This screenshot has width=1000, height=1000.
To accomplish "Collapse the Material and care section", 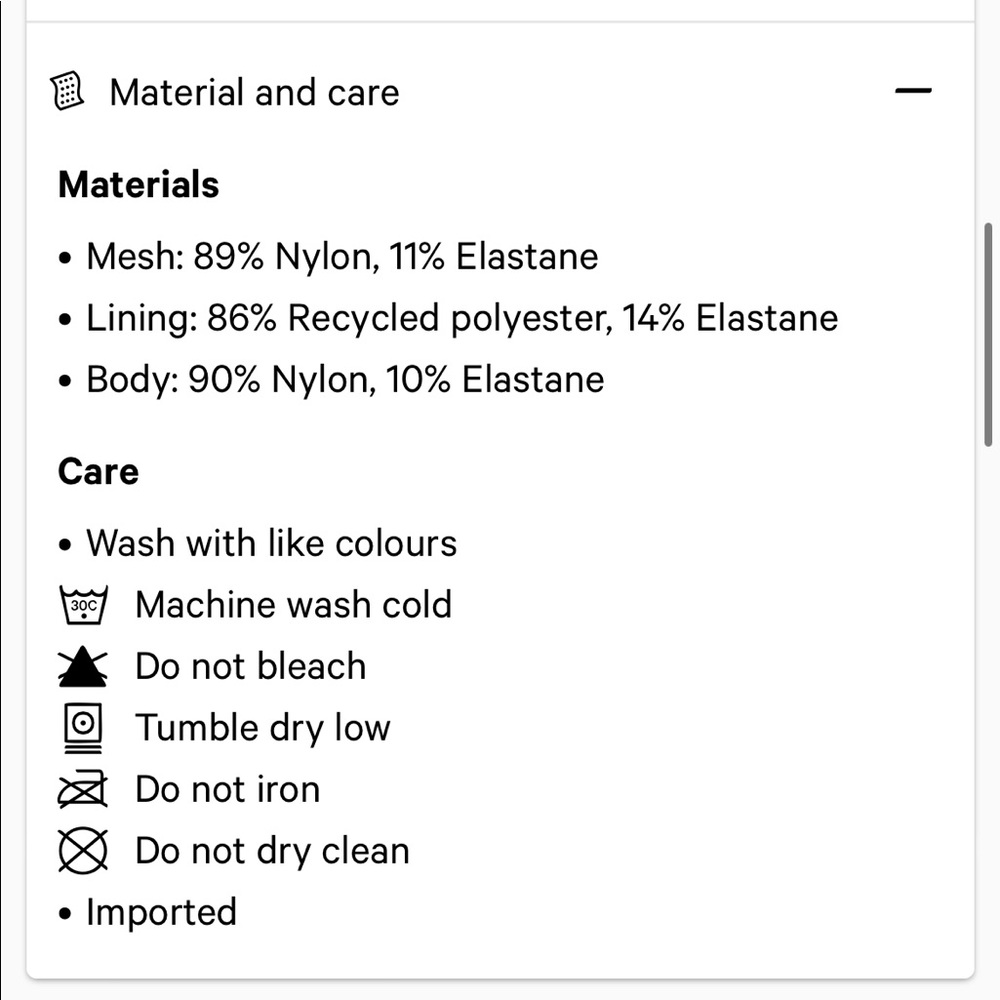I will 913,92.
